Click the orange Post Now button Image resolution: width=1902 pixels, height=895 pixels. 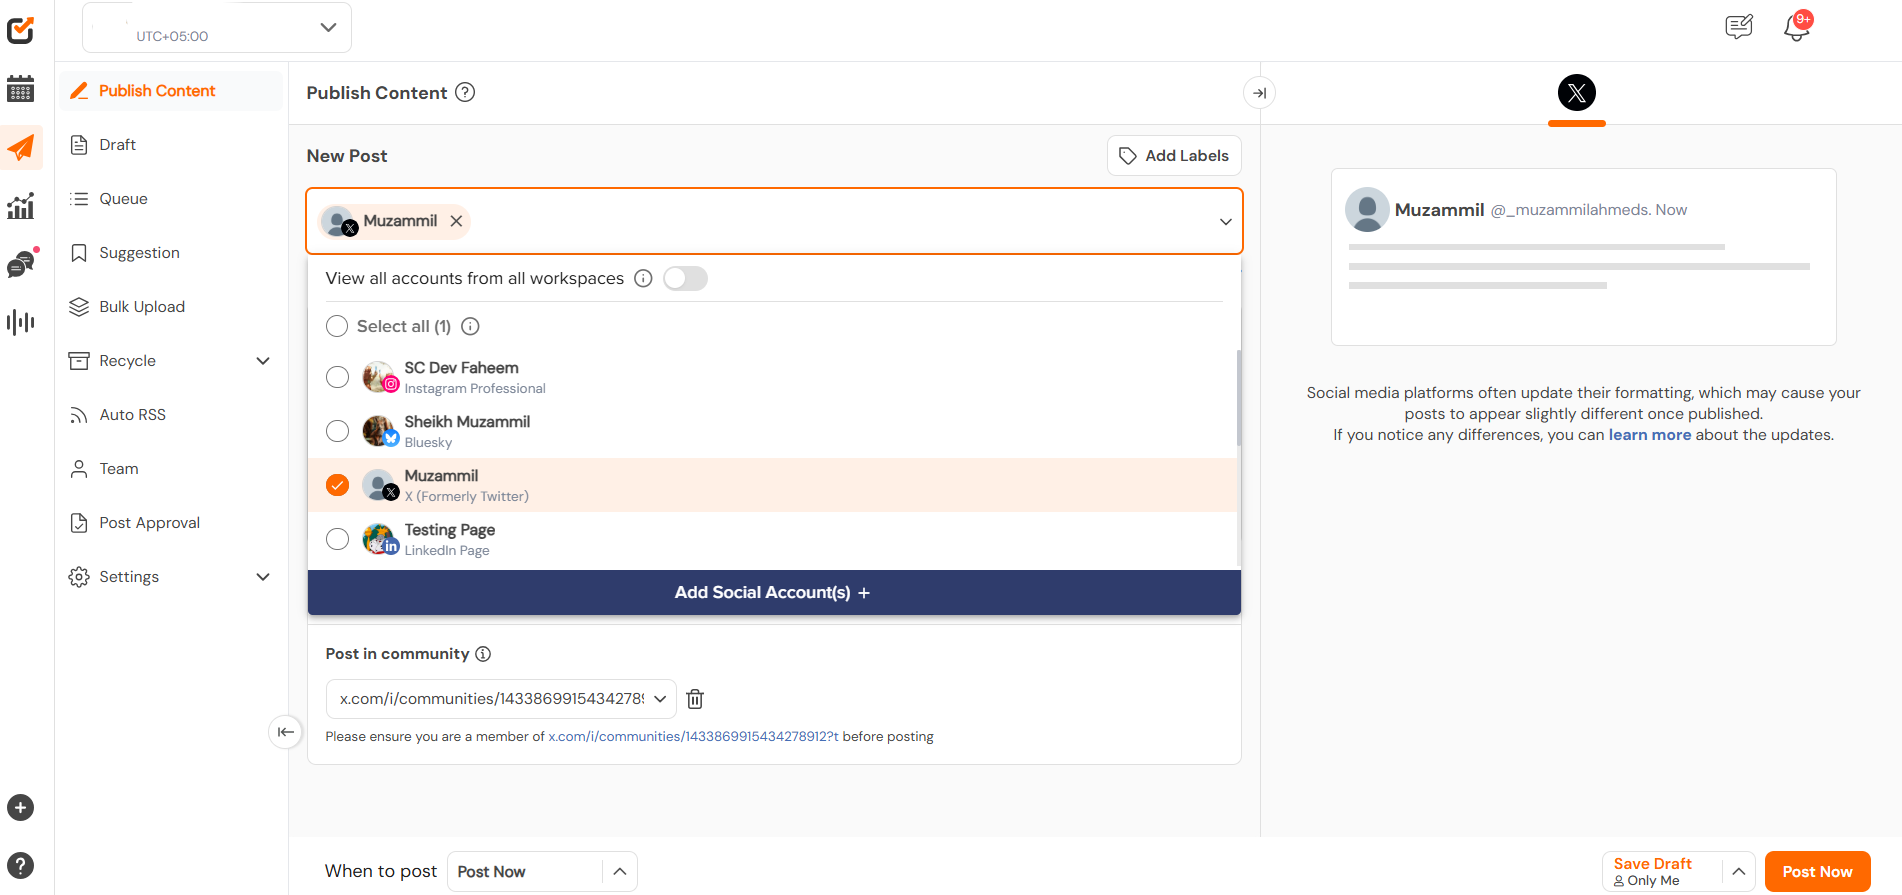(x=1817, y=872)
